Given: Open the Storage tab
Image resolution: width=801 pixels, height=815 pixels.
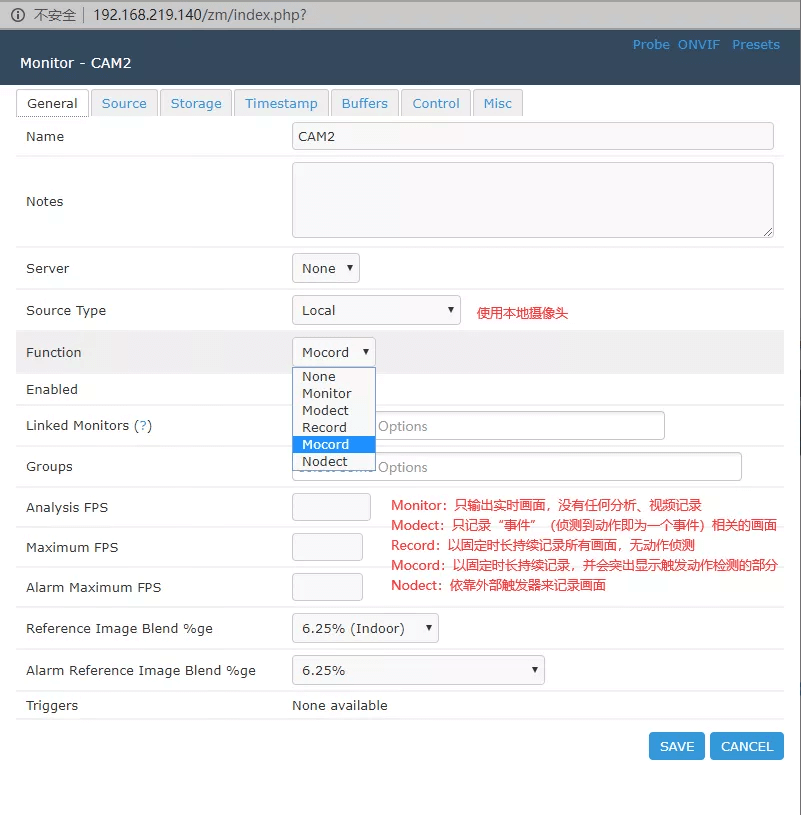Looking at the screenshot, I should [196, 103].
